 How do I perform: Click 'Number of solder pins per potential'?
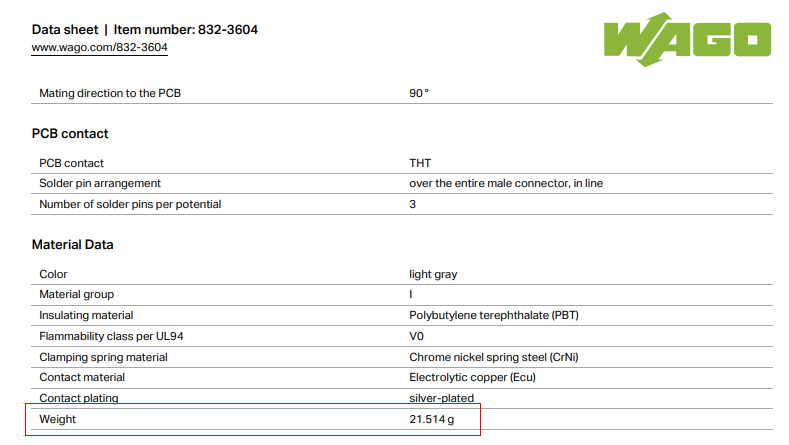pos(130,204)
